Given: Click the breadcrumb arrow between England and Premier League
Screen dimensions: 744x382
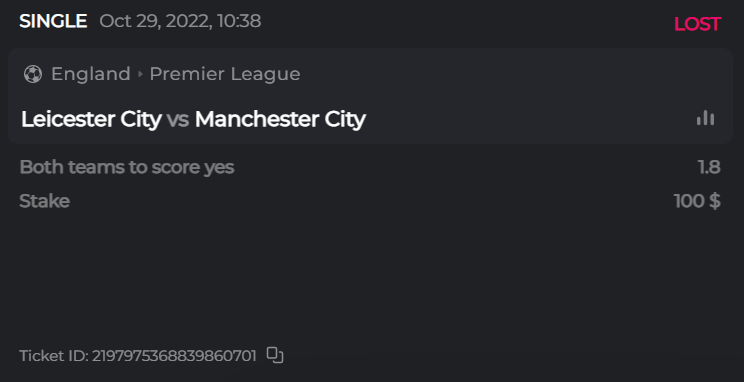Looking at the screenshot, I should click(140, 74).
